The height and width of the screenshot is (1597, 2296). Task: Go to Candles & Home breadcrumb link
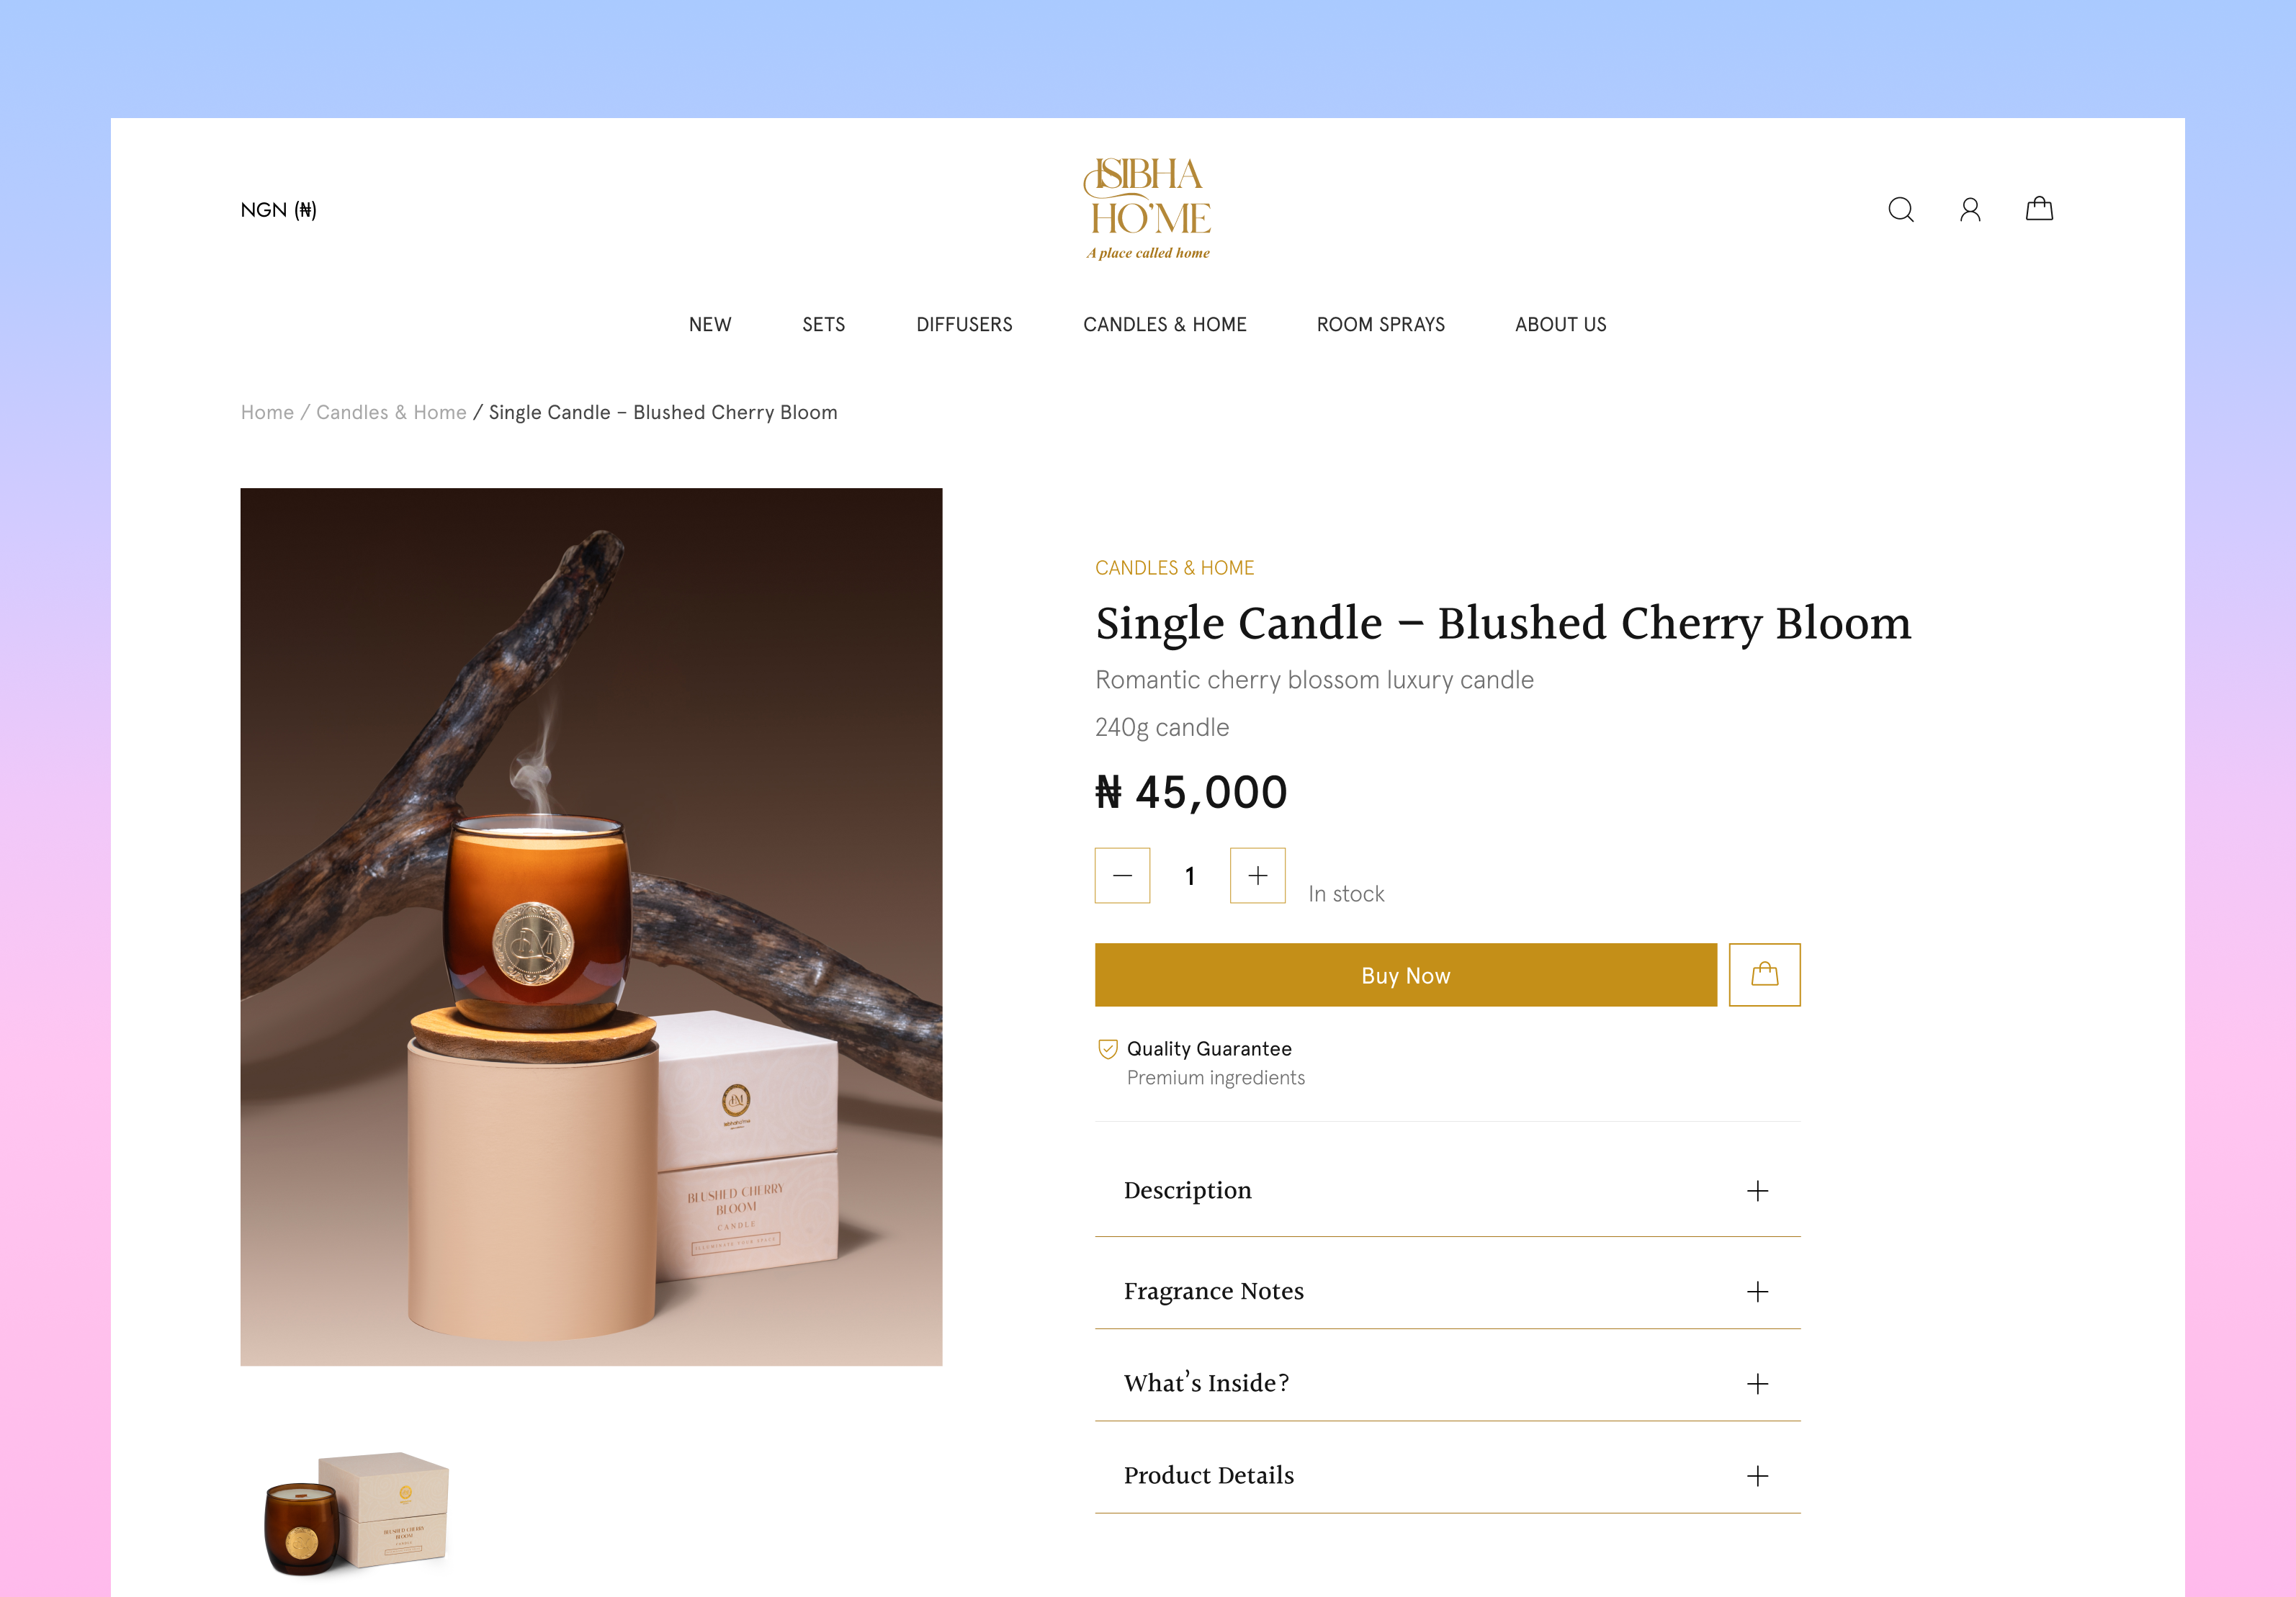click(x=391, y=412)
